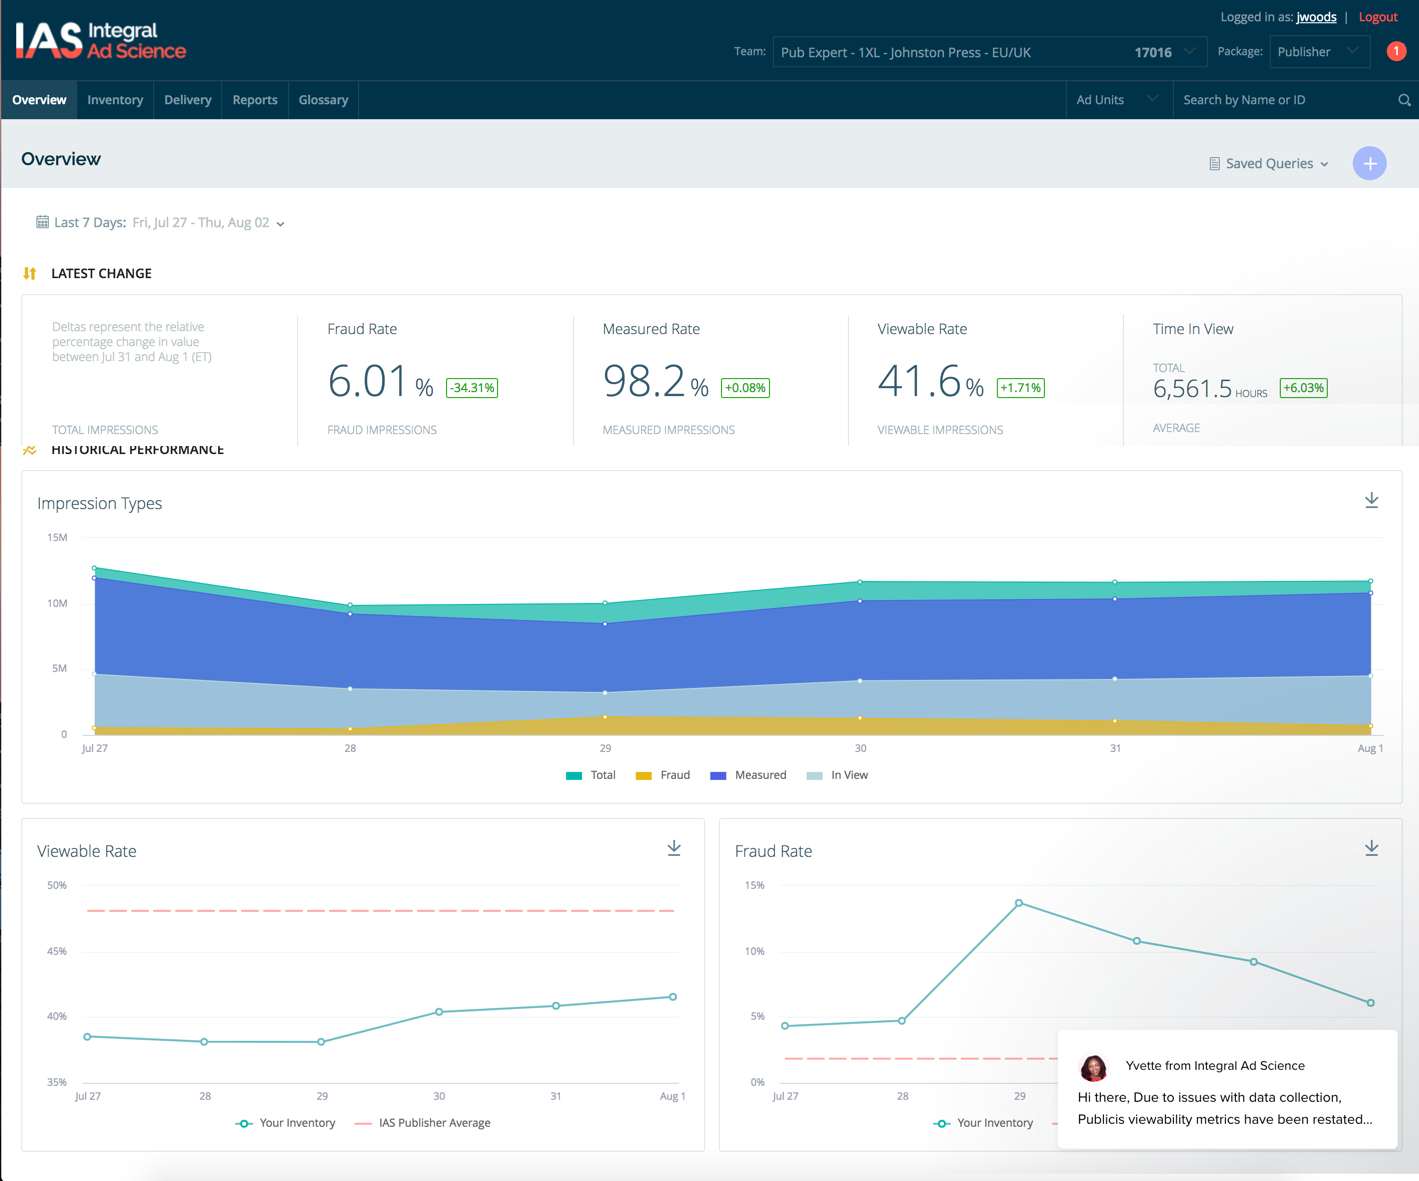Open the Package Publisher dropdown
This screenshot has height=1181, width=1419.
tap(1319, 52)
